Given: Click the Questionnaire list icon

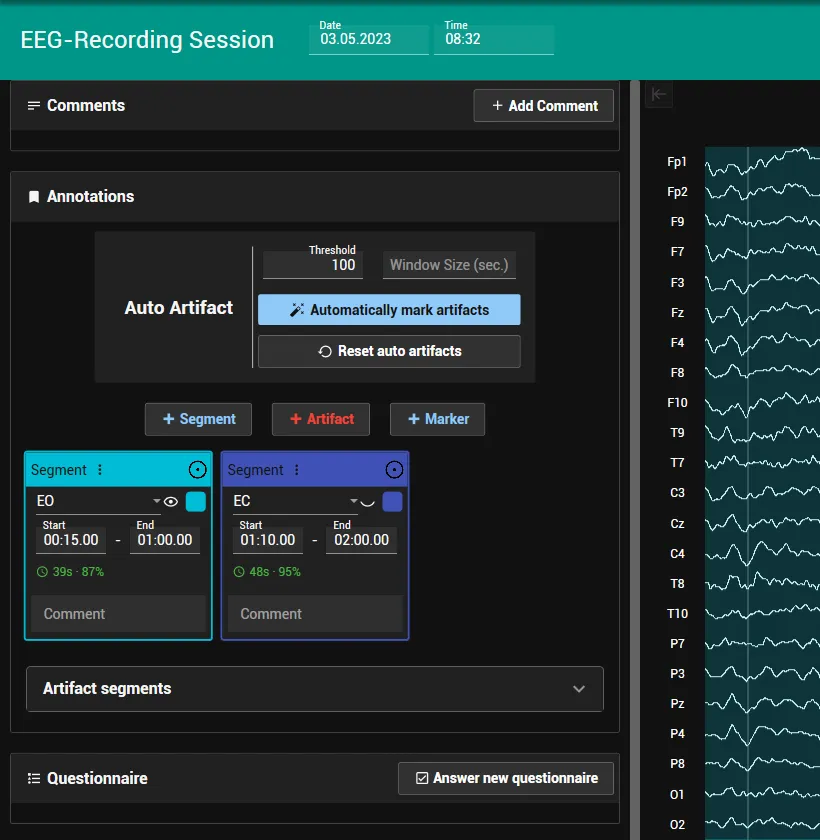Looking at the screenshot, I should coord(34,778).
